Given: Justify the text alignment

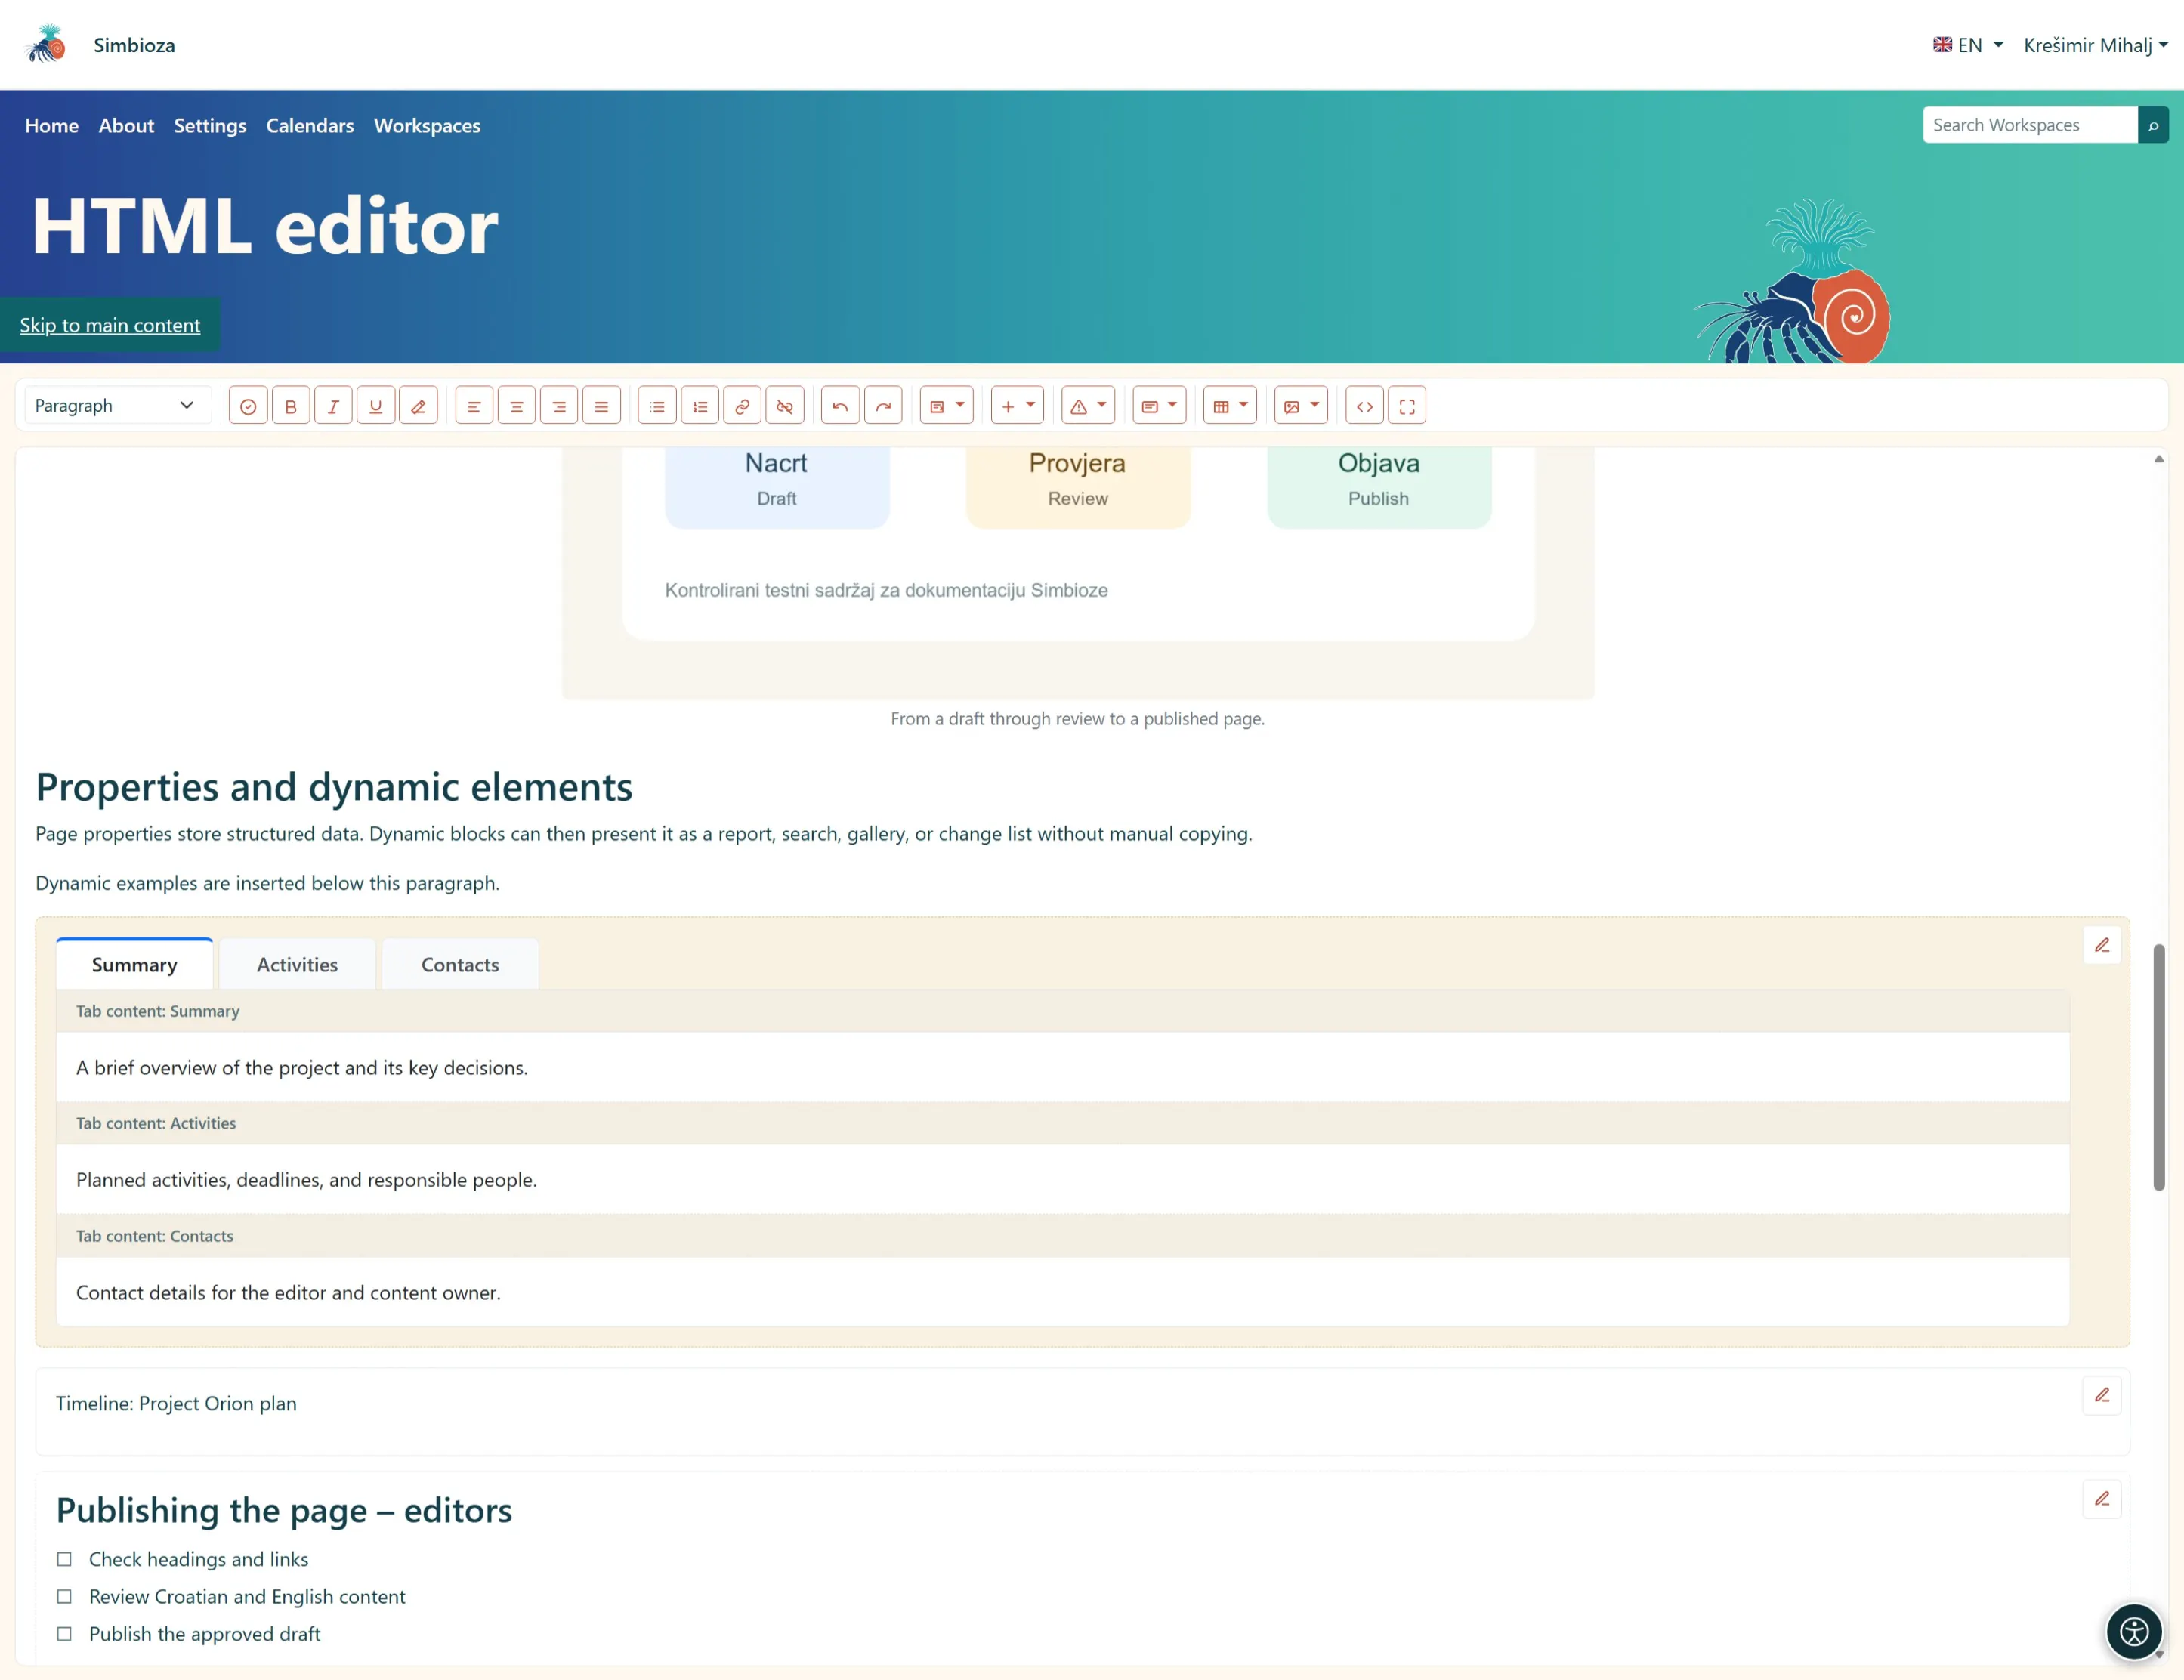Looking at the screenshot, I should click(601, 406).
